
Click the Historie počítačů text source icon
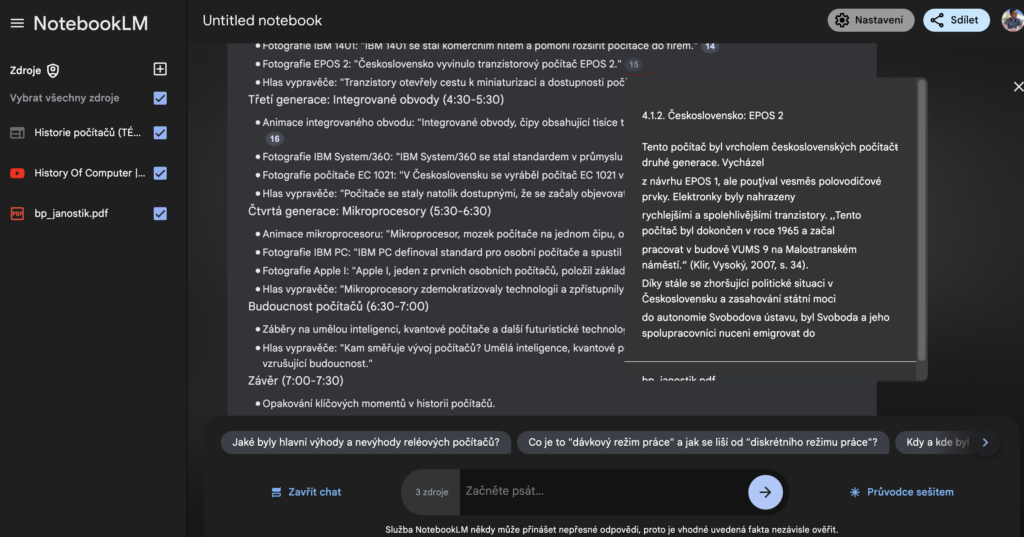(18, 133)
